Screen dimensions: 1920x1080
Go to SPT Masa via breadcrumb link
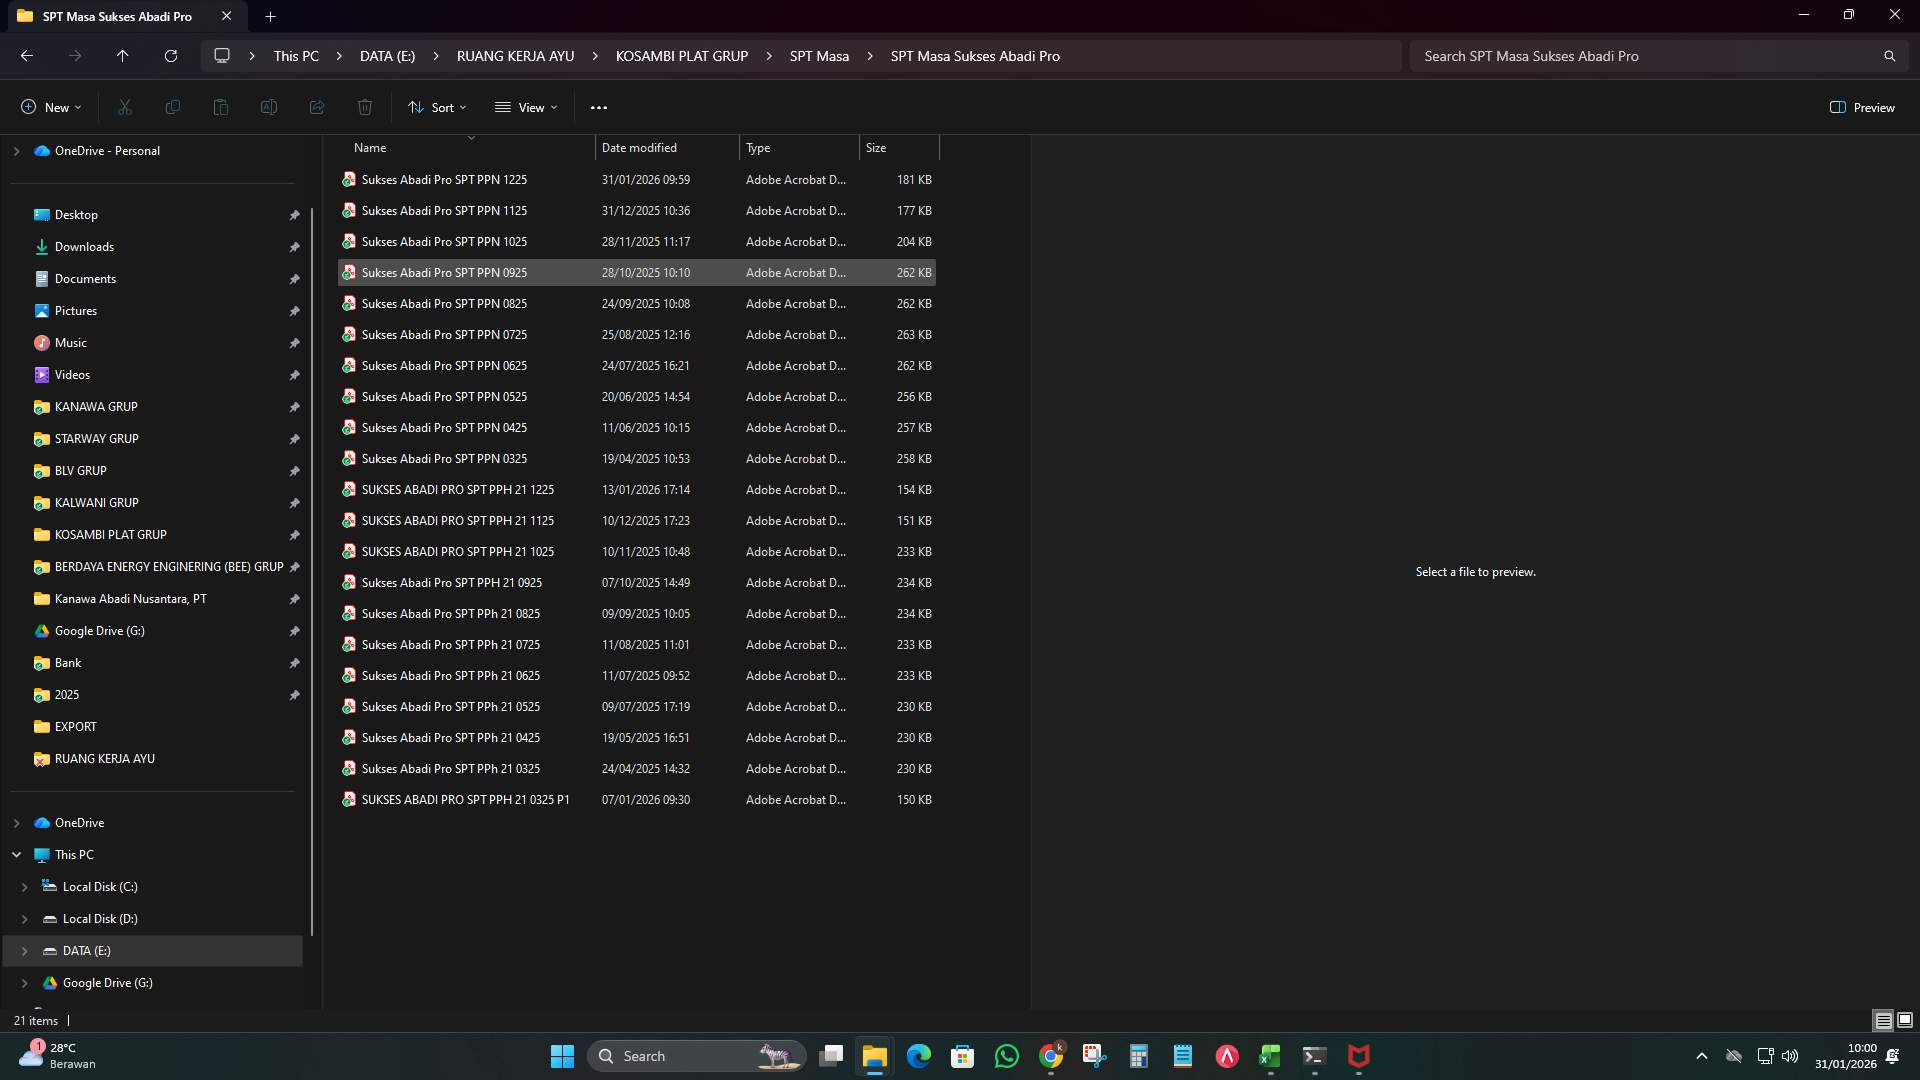pyautogui.click(x=818, y=56)
